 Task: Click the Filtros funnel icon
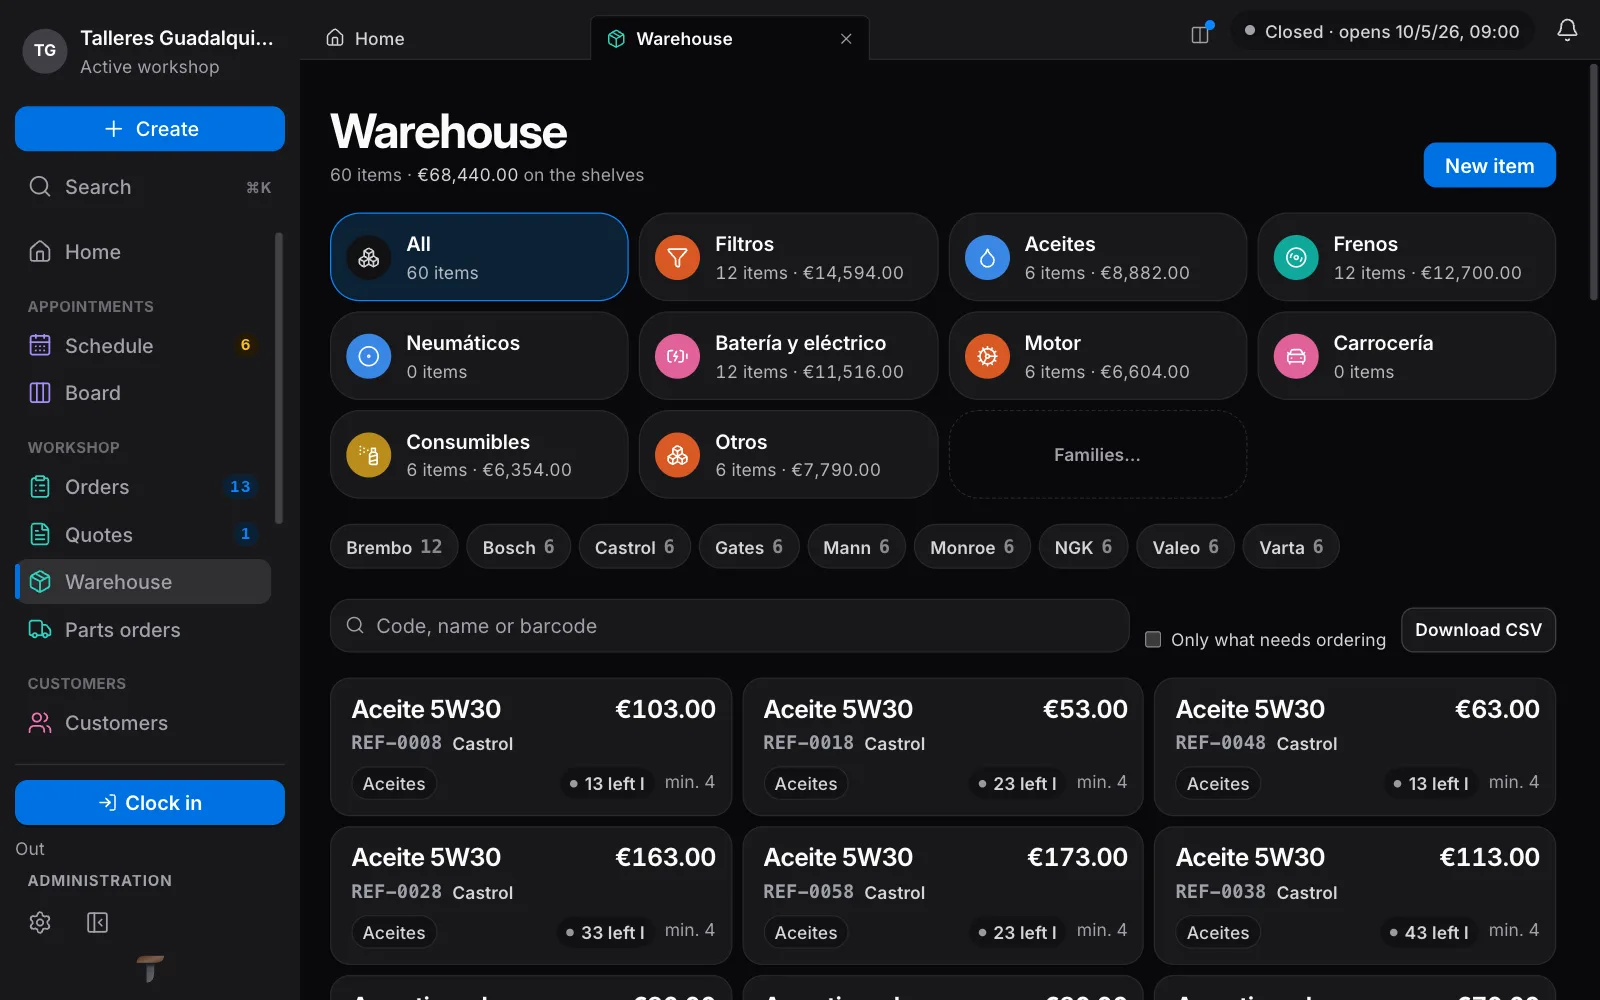point(677,258)
